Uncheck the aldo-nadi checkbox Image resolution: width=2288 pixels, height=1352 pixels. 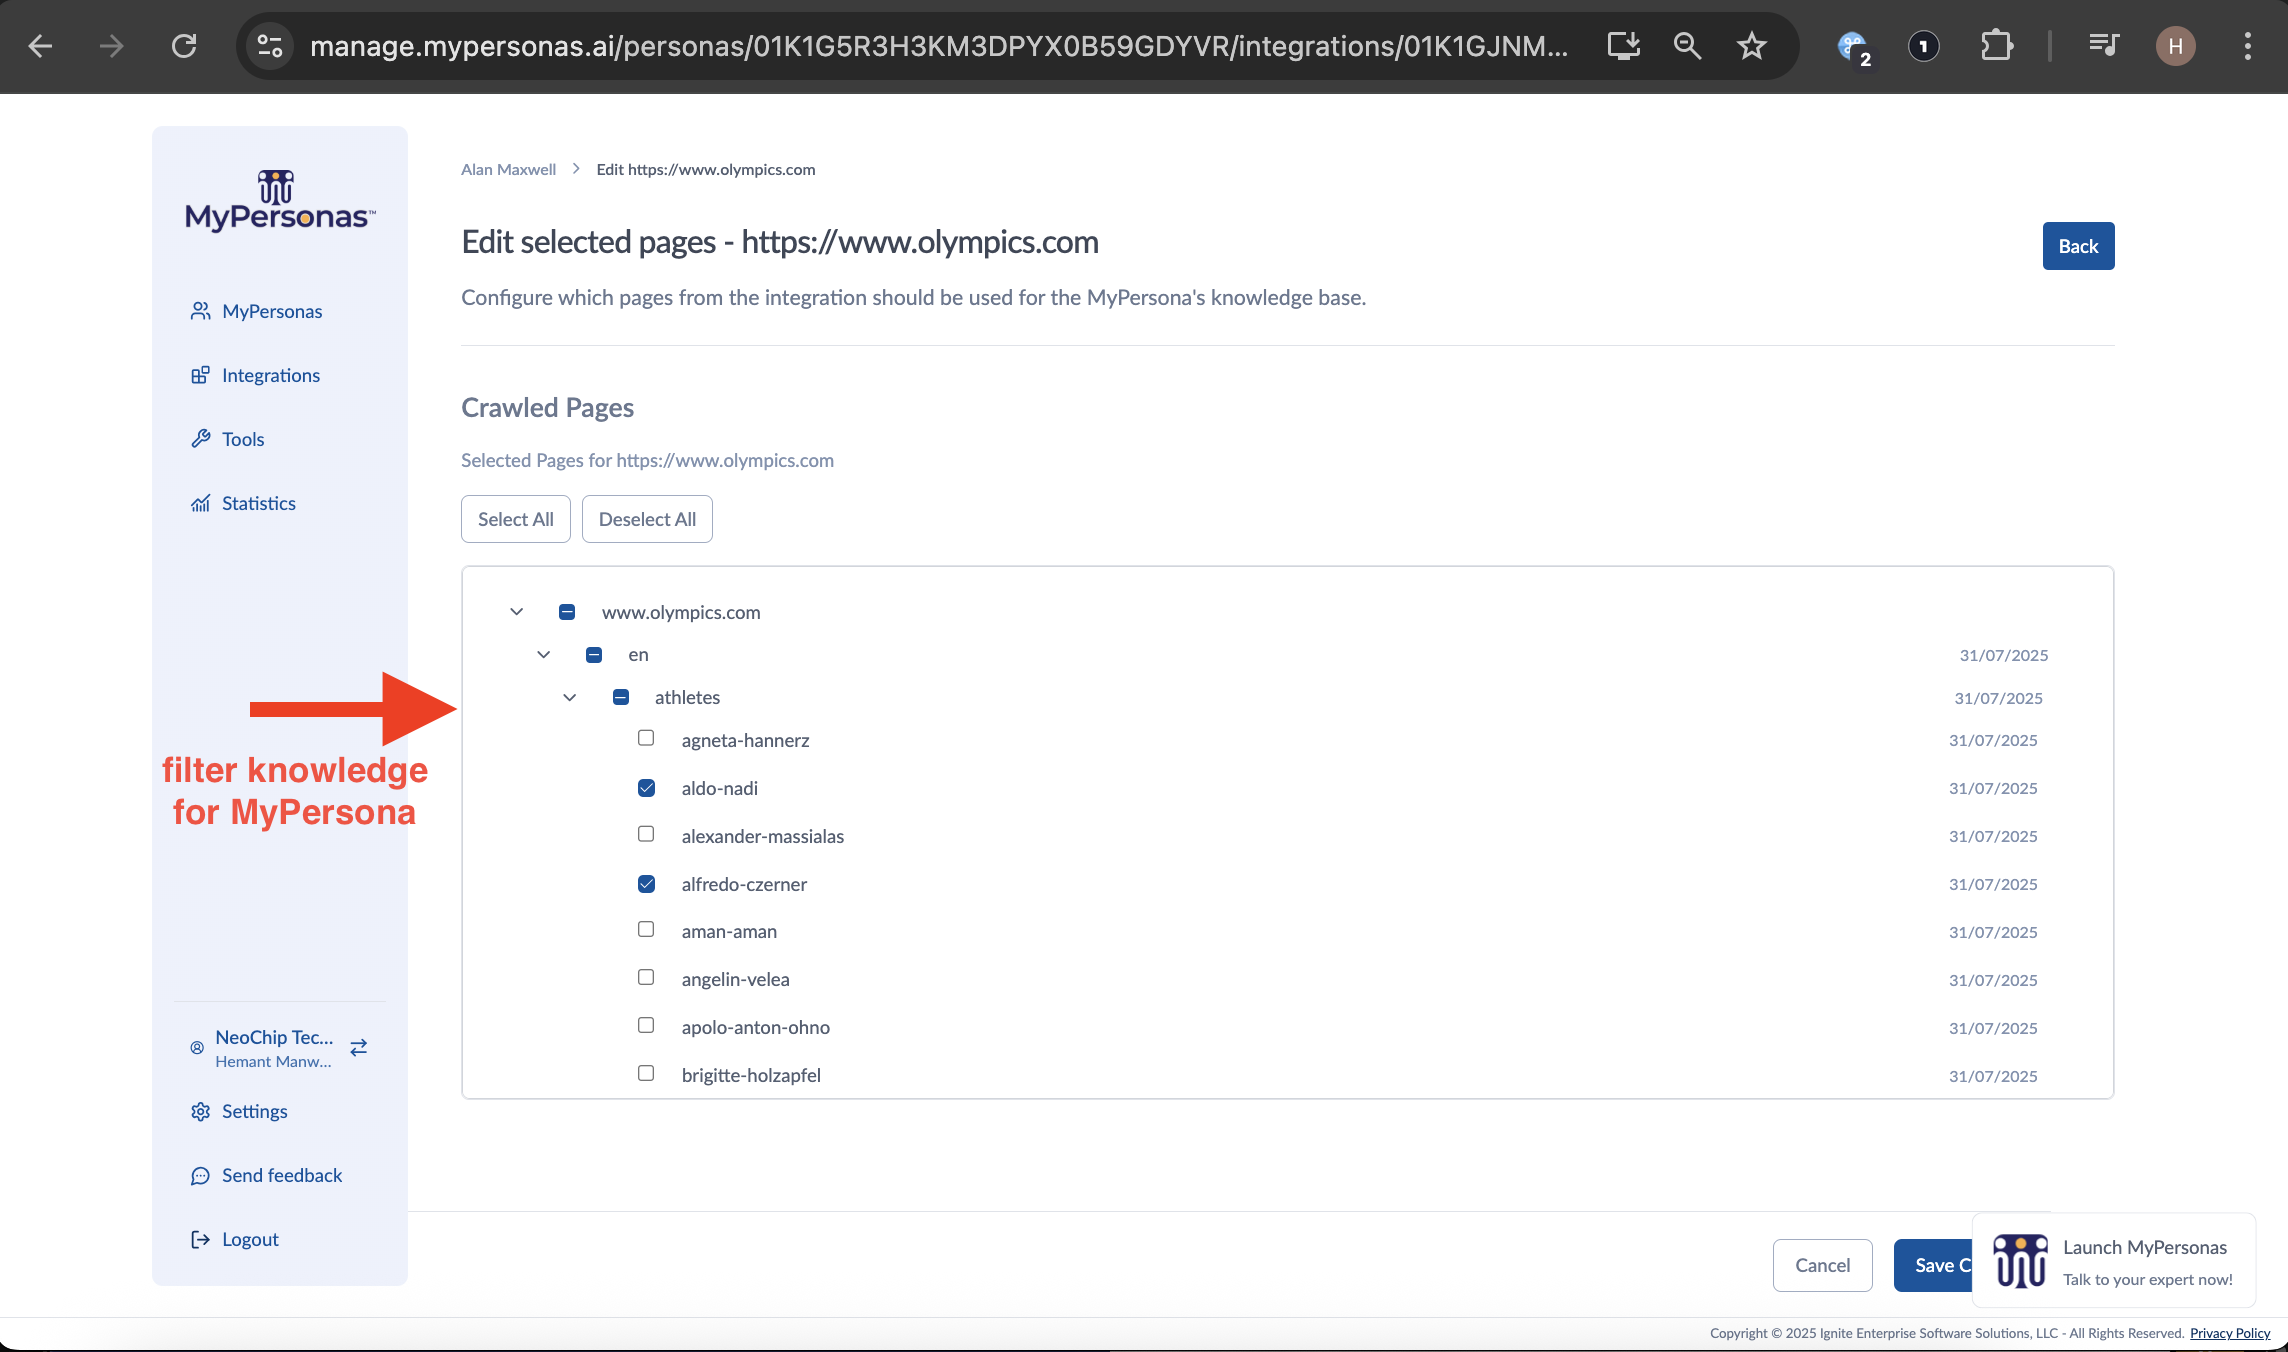click(x=647, y=788)
